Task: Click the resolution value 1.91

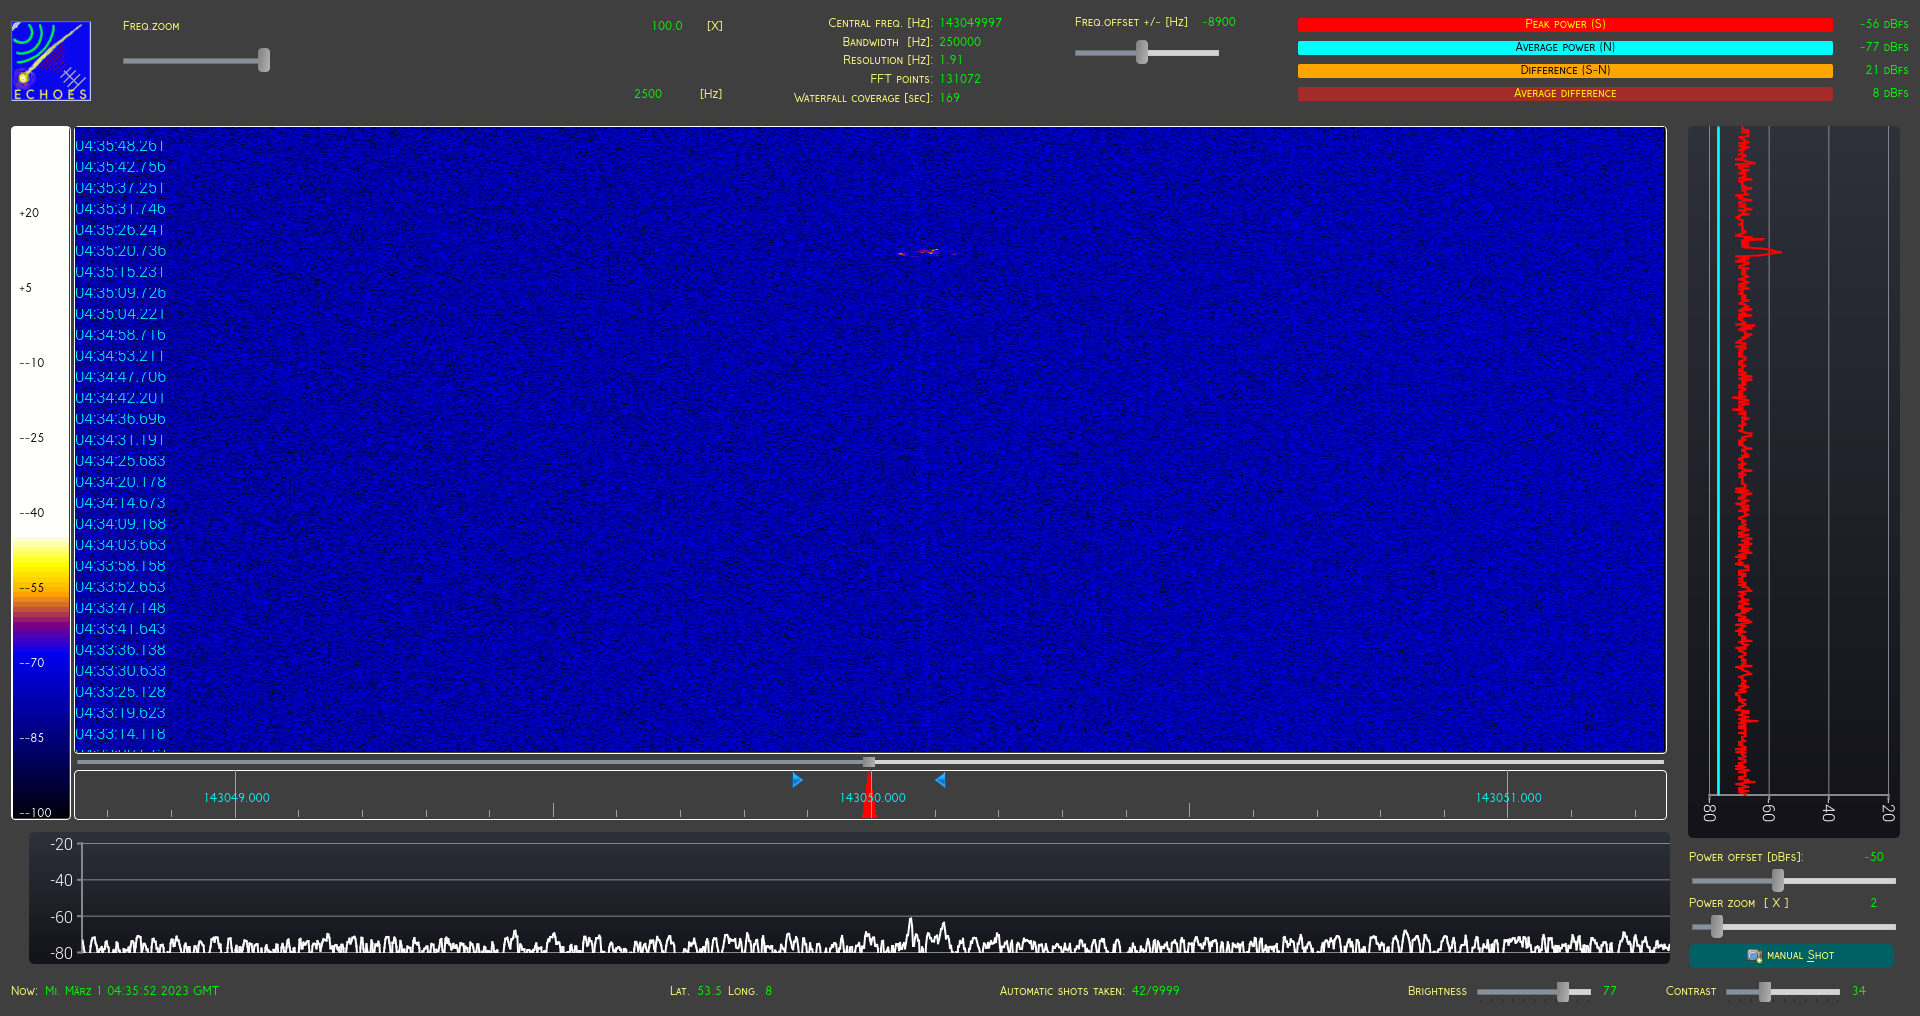Action: 951,60
